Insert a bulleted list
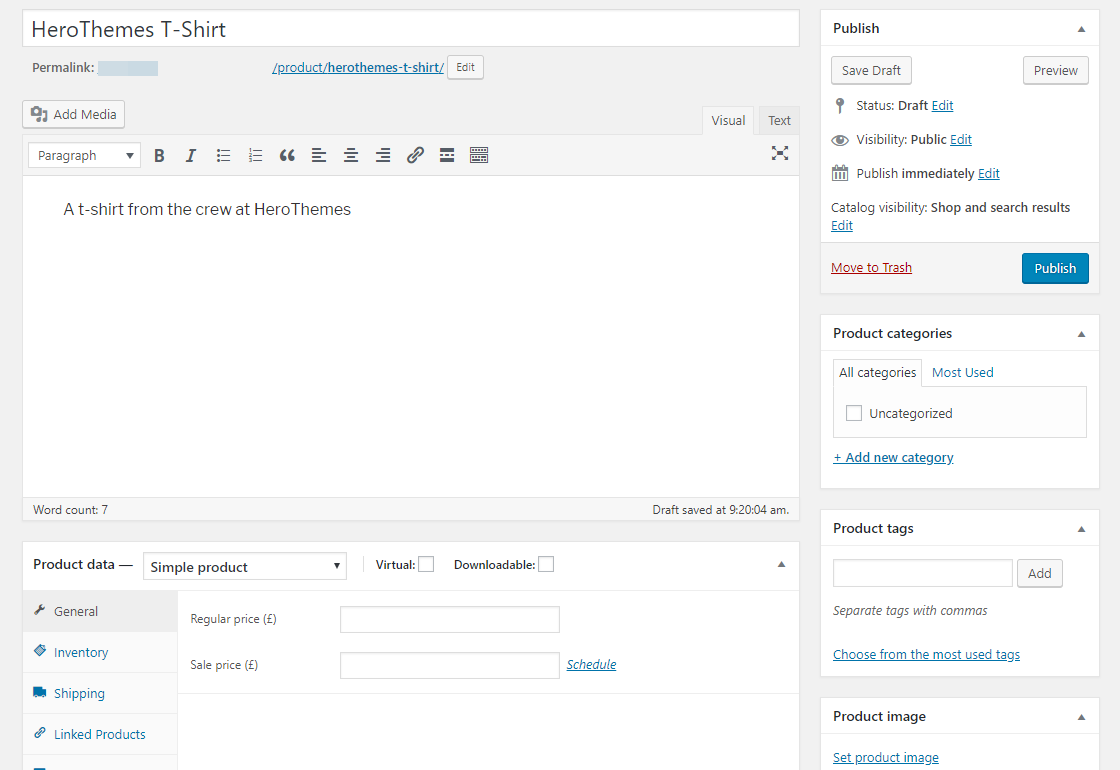This screenshot has width=1120, height=770. (223, 155)
